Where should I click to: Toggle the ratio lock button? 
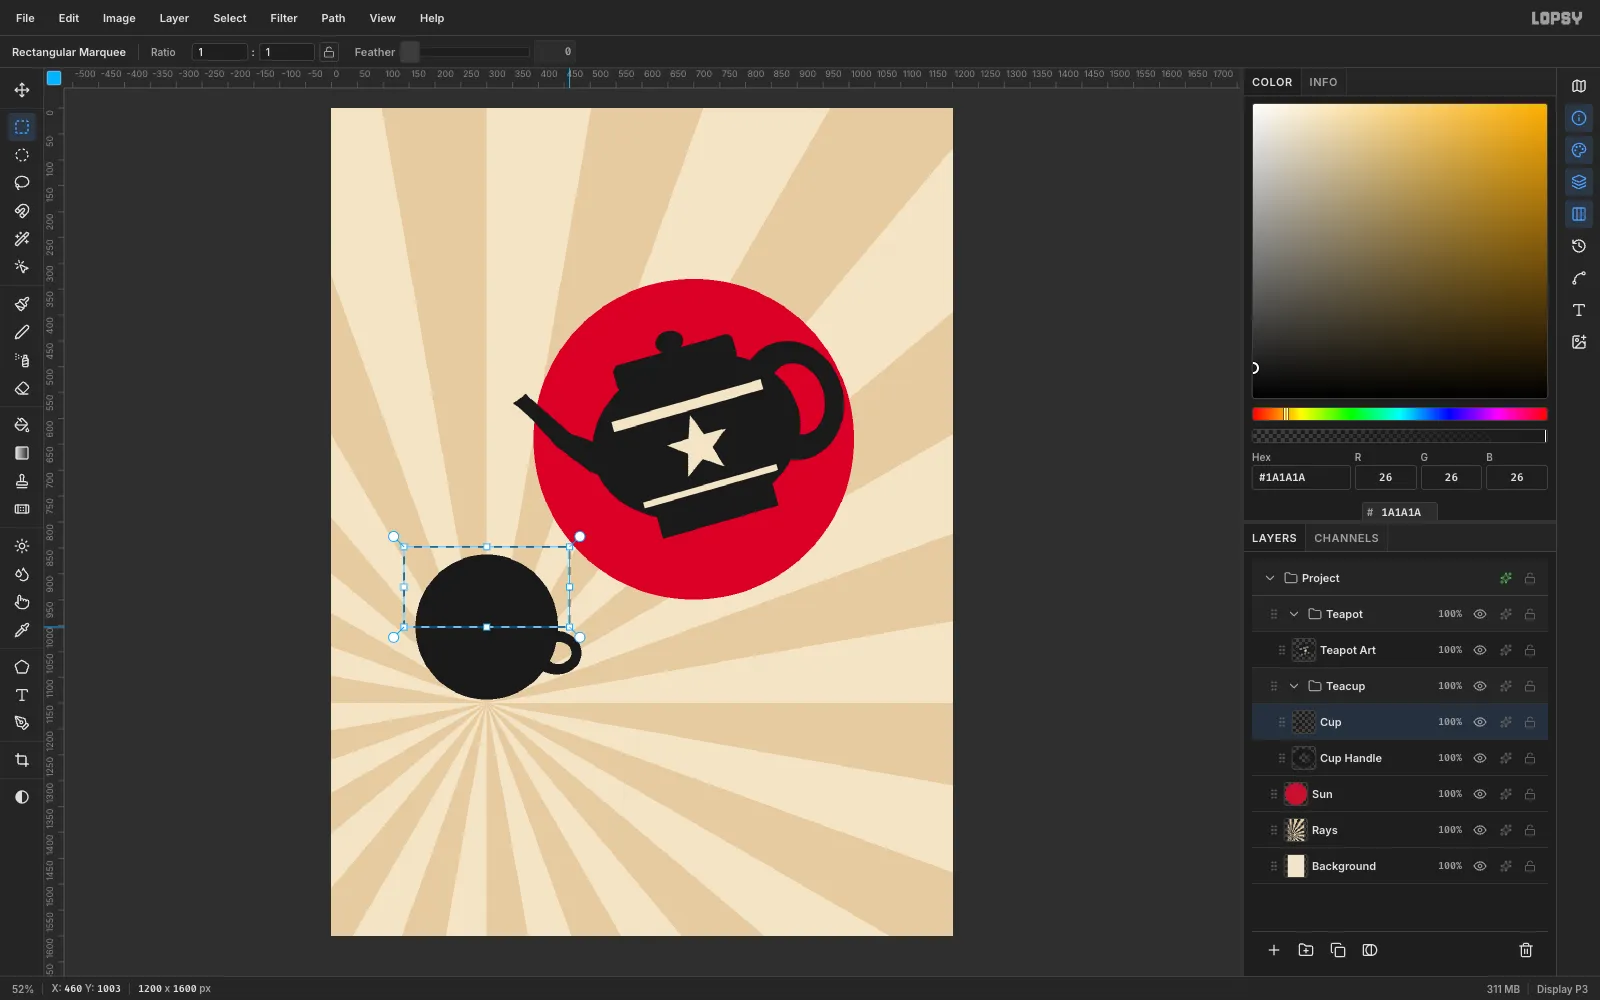329,52
